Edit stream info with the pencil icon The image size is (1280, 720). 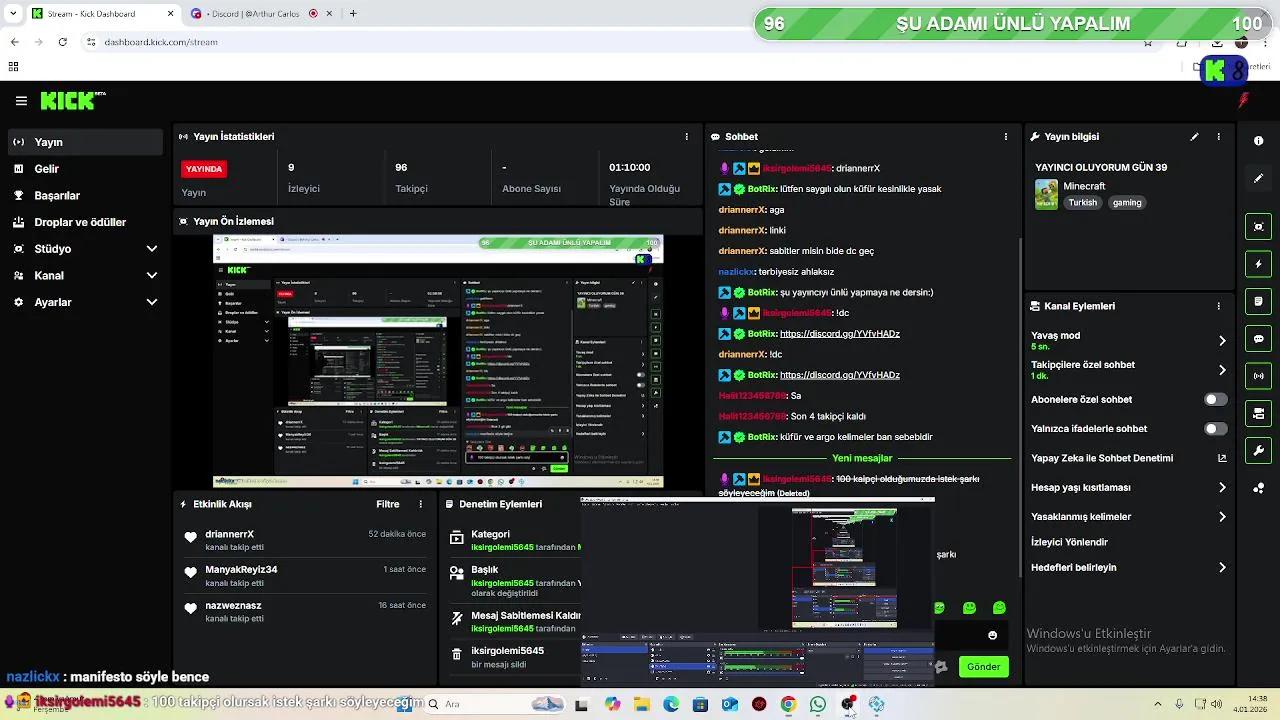pos(1194,137)
